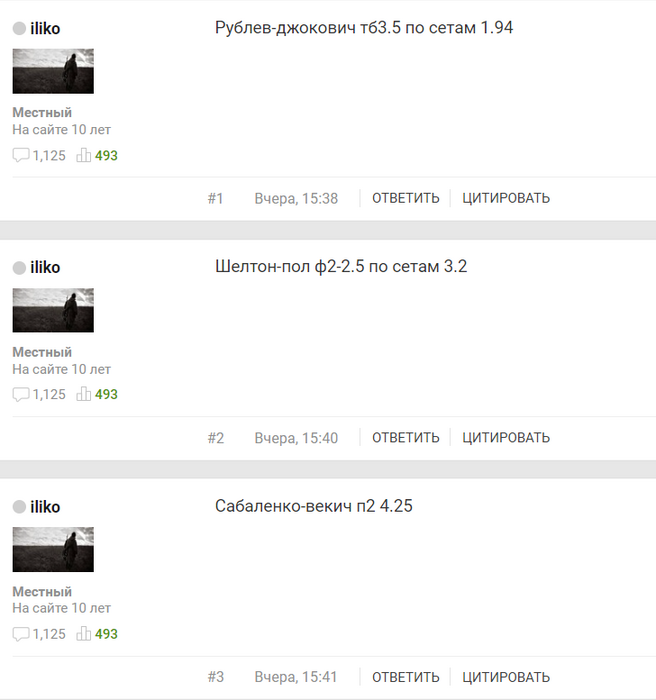This screenshot has height=700, width=656.
Task: Click iliko's avatar thumbnail in post #3
Action: click(53, 549)
